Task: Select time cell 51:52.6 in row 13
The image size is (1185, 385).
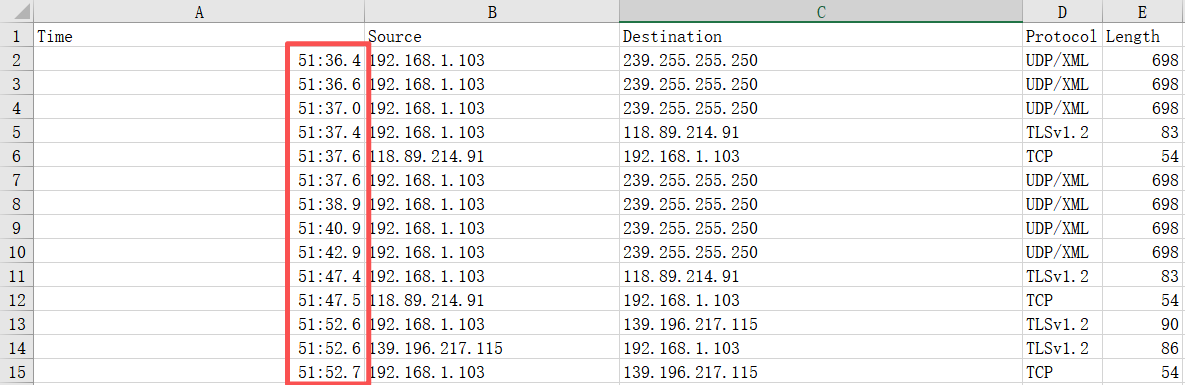Action: click(200, 324)
